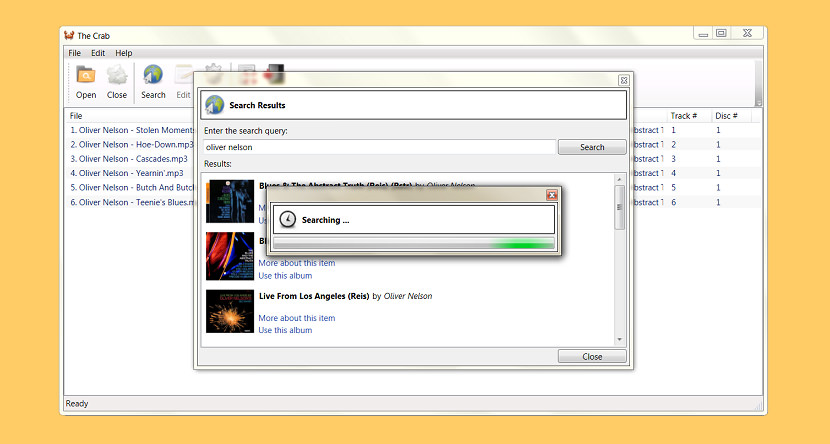
Task: Select the first album cover thumbnail
Action: point(230,201)
